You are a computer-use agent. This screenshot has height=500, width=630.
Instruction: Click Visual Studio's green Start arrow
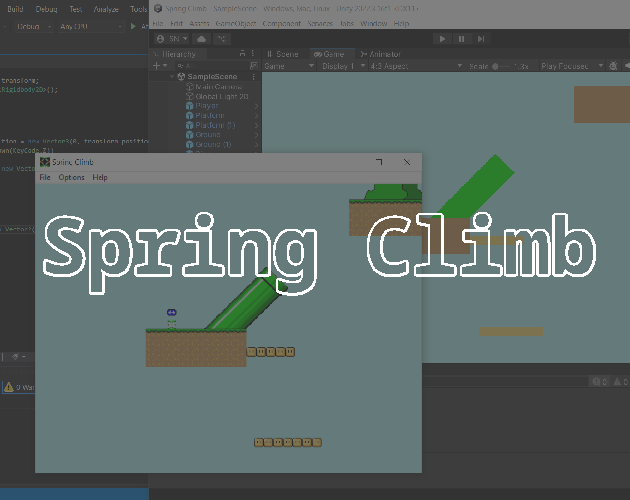(133, 27)
